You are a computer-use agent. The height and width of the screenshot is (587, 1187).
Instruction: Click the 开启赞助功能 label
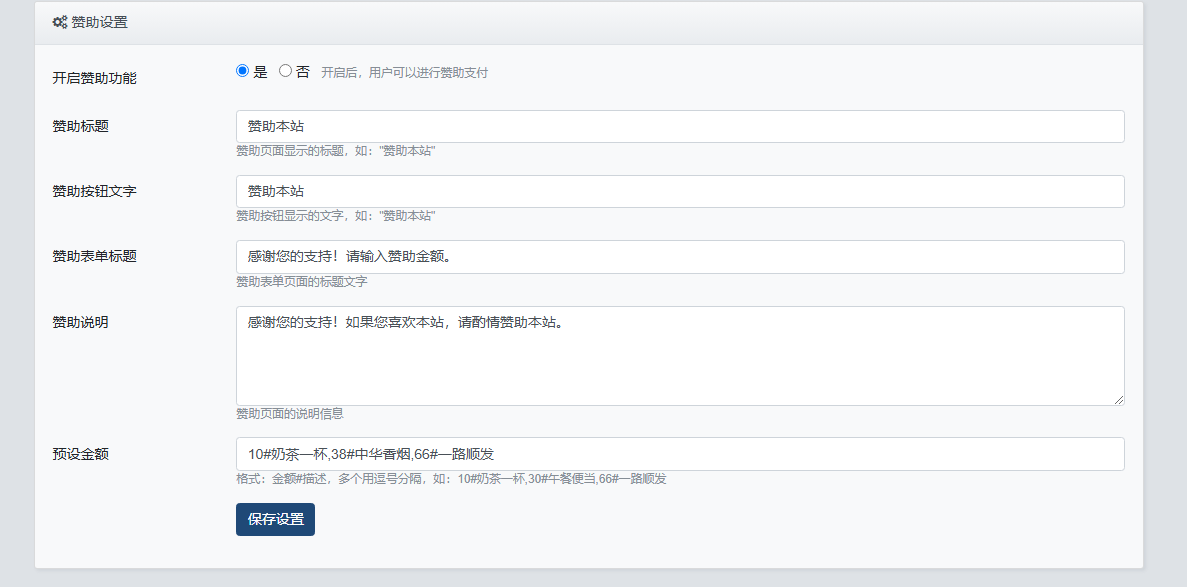(x=94, y=78)
